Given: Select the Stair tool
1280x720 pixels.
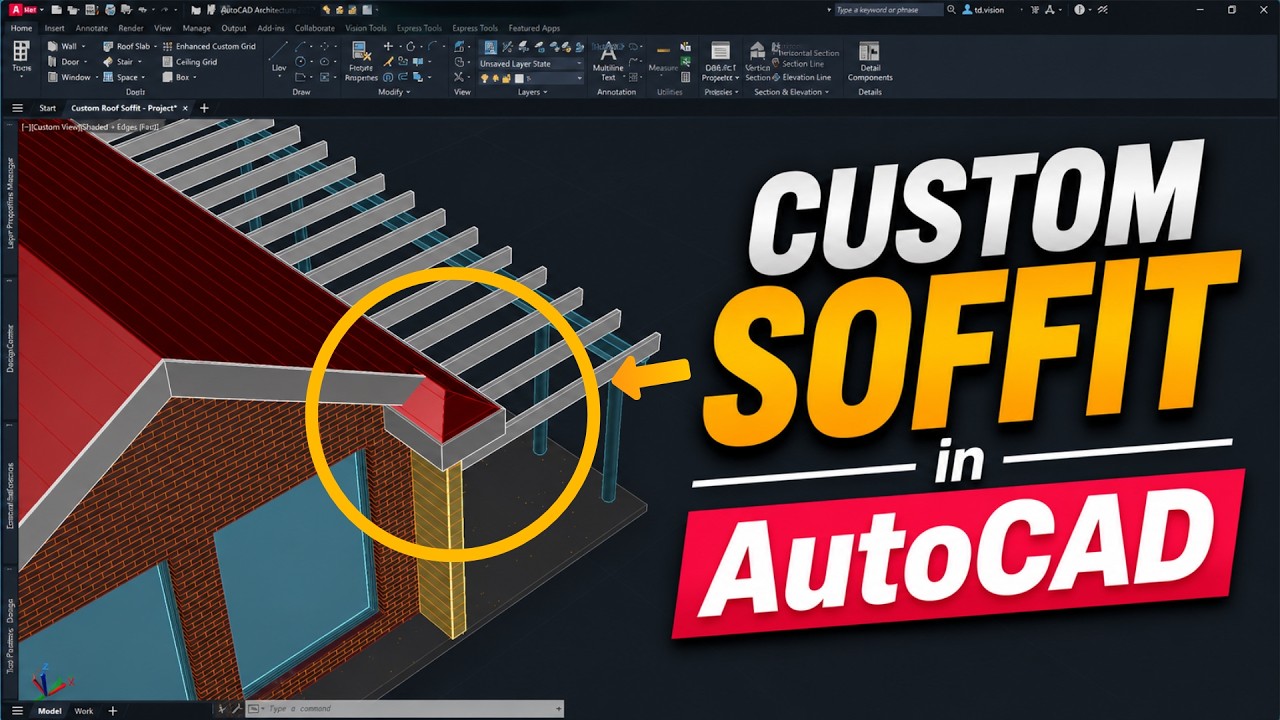Looking at the screenshot, I should [118, 62].
